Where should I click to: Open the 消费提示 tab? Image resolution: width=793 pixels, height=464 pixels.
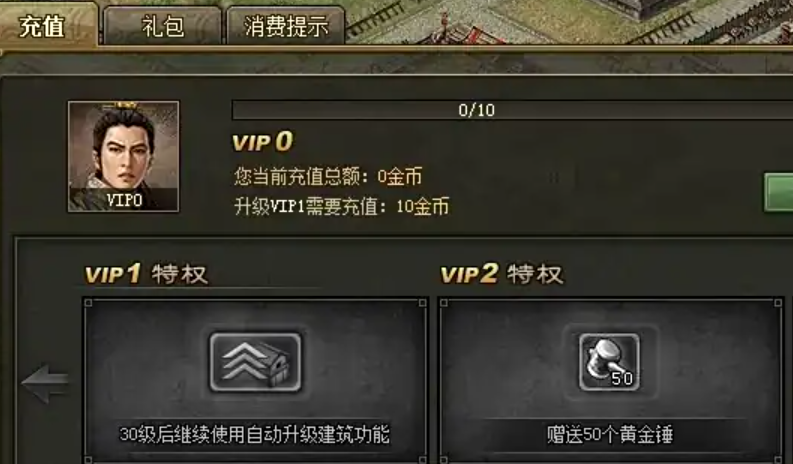pyautogui.click(x=286, y=26)
